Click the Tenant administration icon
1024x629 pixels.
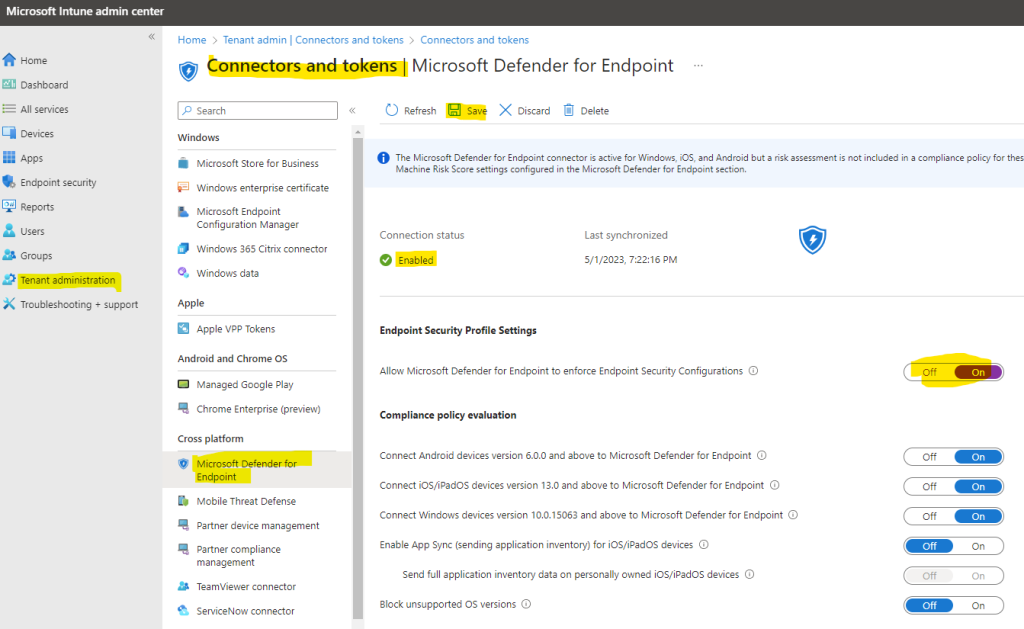[x=9, y=280]
